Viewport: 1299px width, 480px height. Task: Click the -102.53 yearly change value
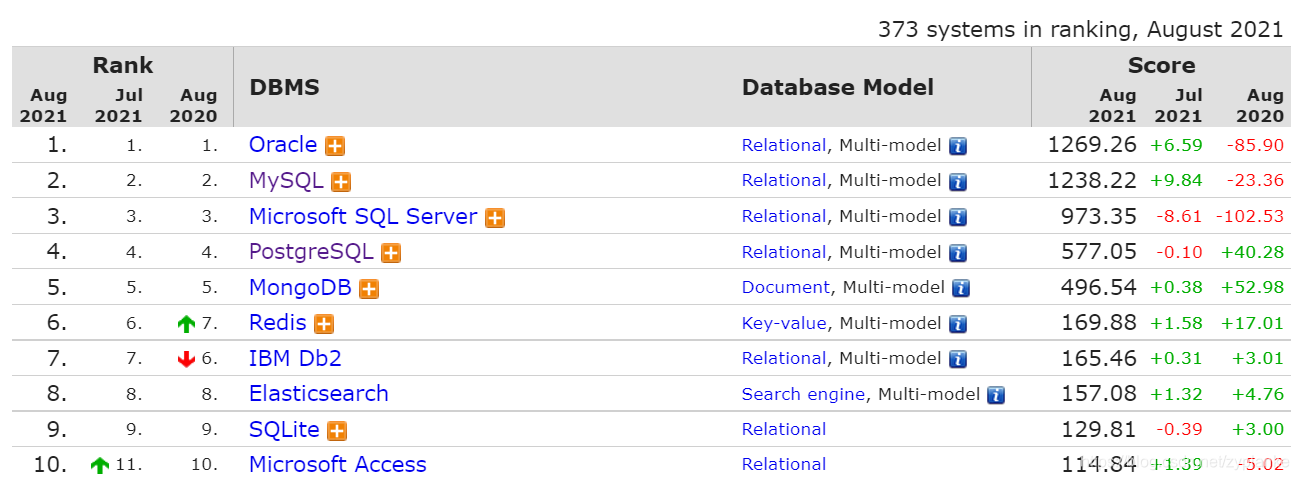[x=1250, y=216]
